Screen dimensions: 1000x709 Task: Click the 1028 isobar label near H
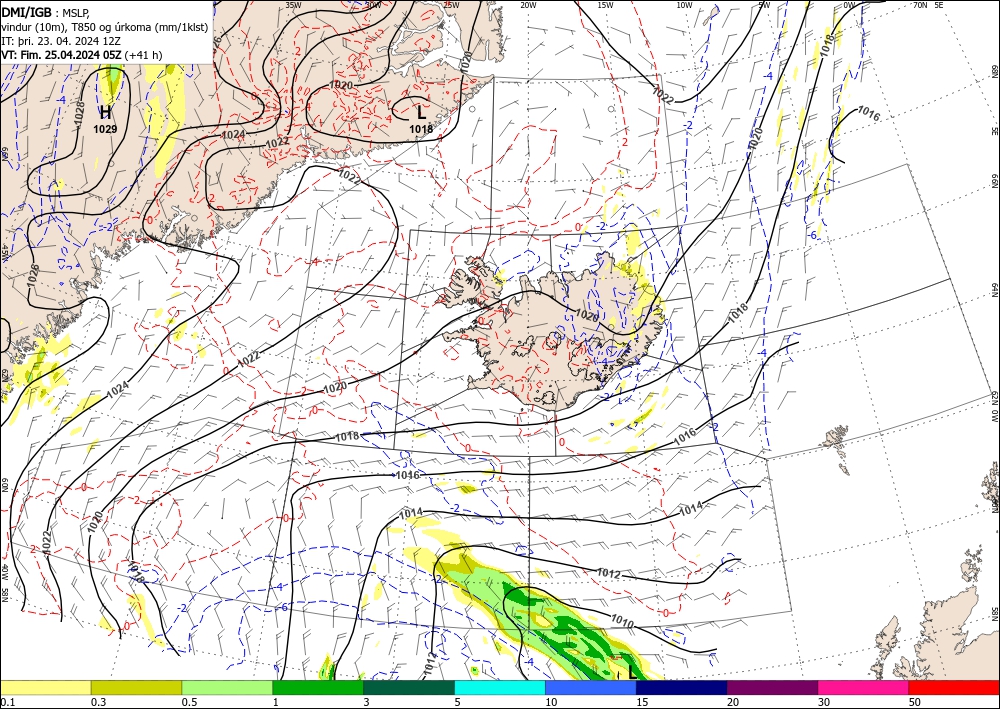coord(79,112)
